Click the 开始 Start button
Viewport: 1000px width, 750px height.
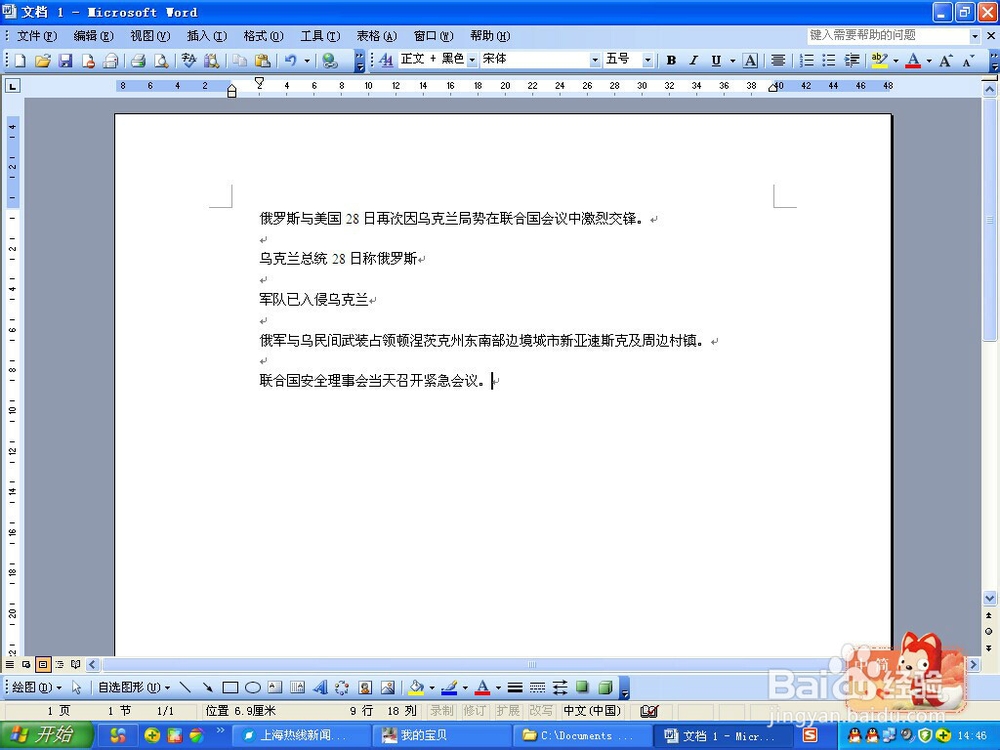point(46,735)
